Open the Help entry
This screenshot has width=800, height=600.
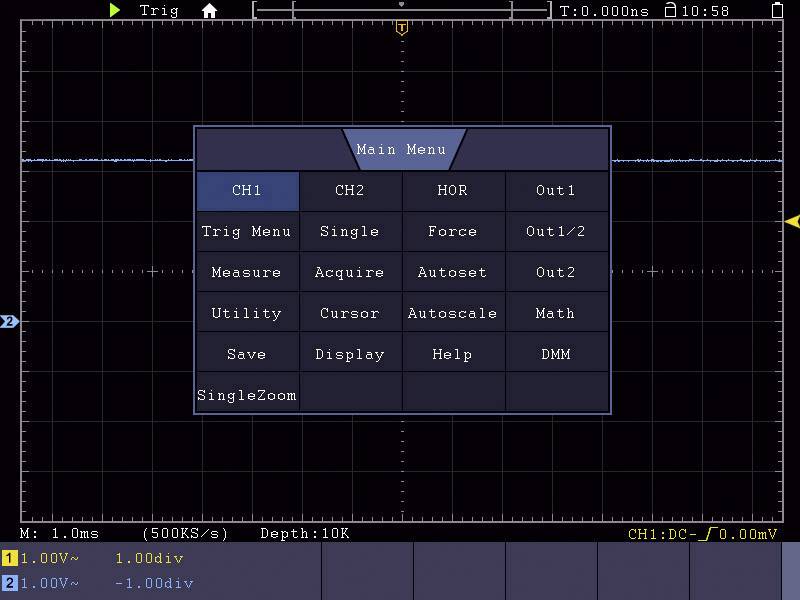(x=453, y=353)
